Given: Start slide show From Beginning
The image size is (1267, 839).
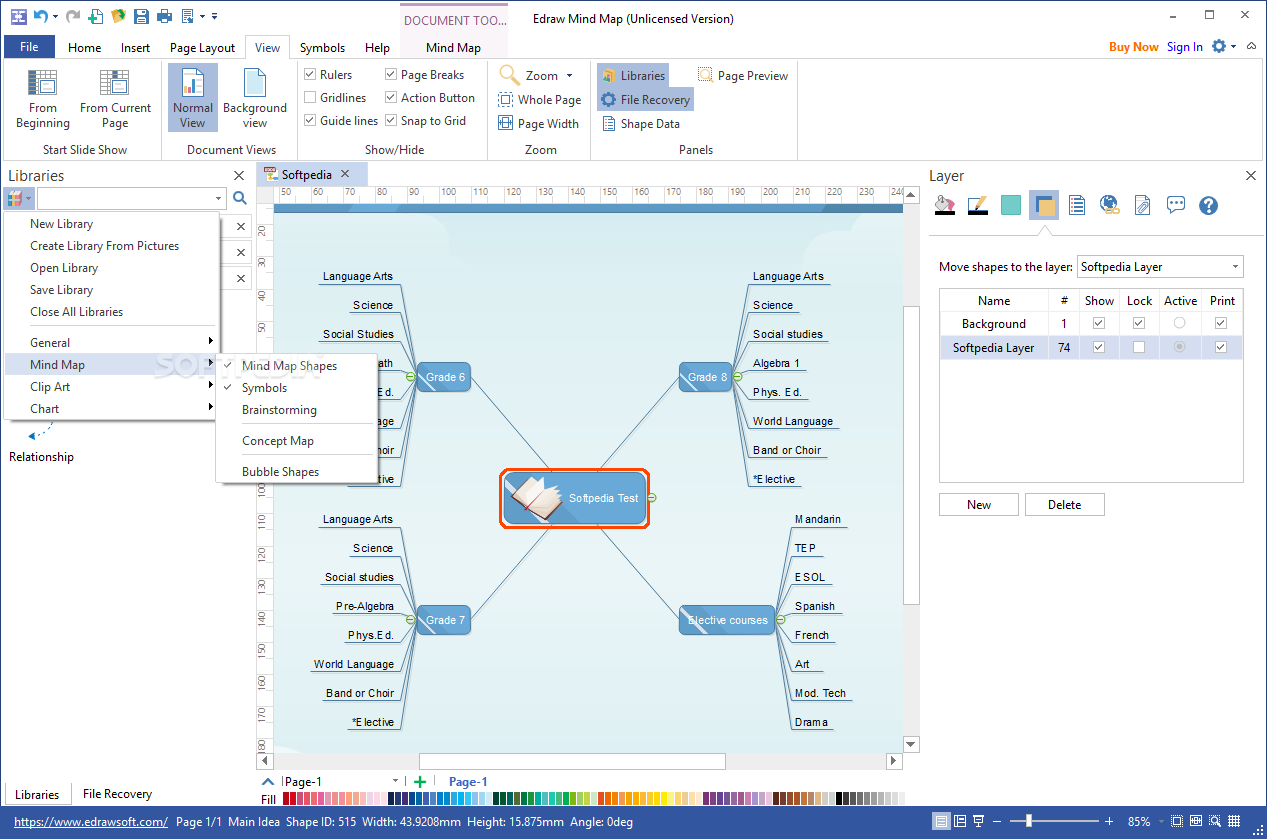Looking at the screenshot, I should 43,99.
